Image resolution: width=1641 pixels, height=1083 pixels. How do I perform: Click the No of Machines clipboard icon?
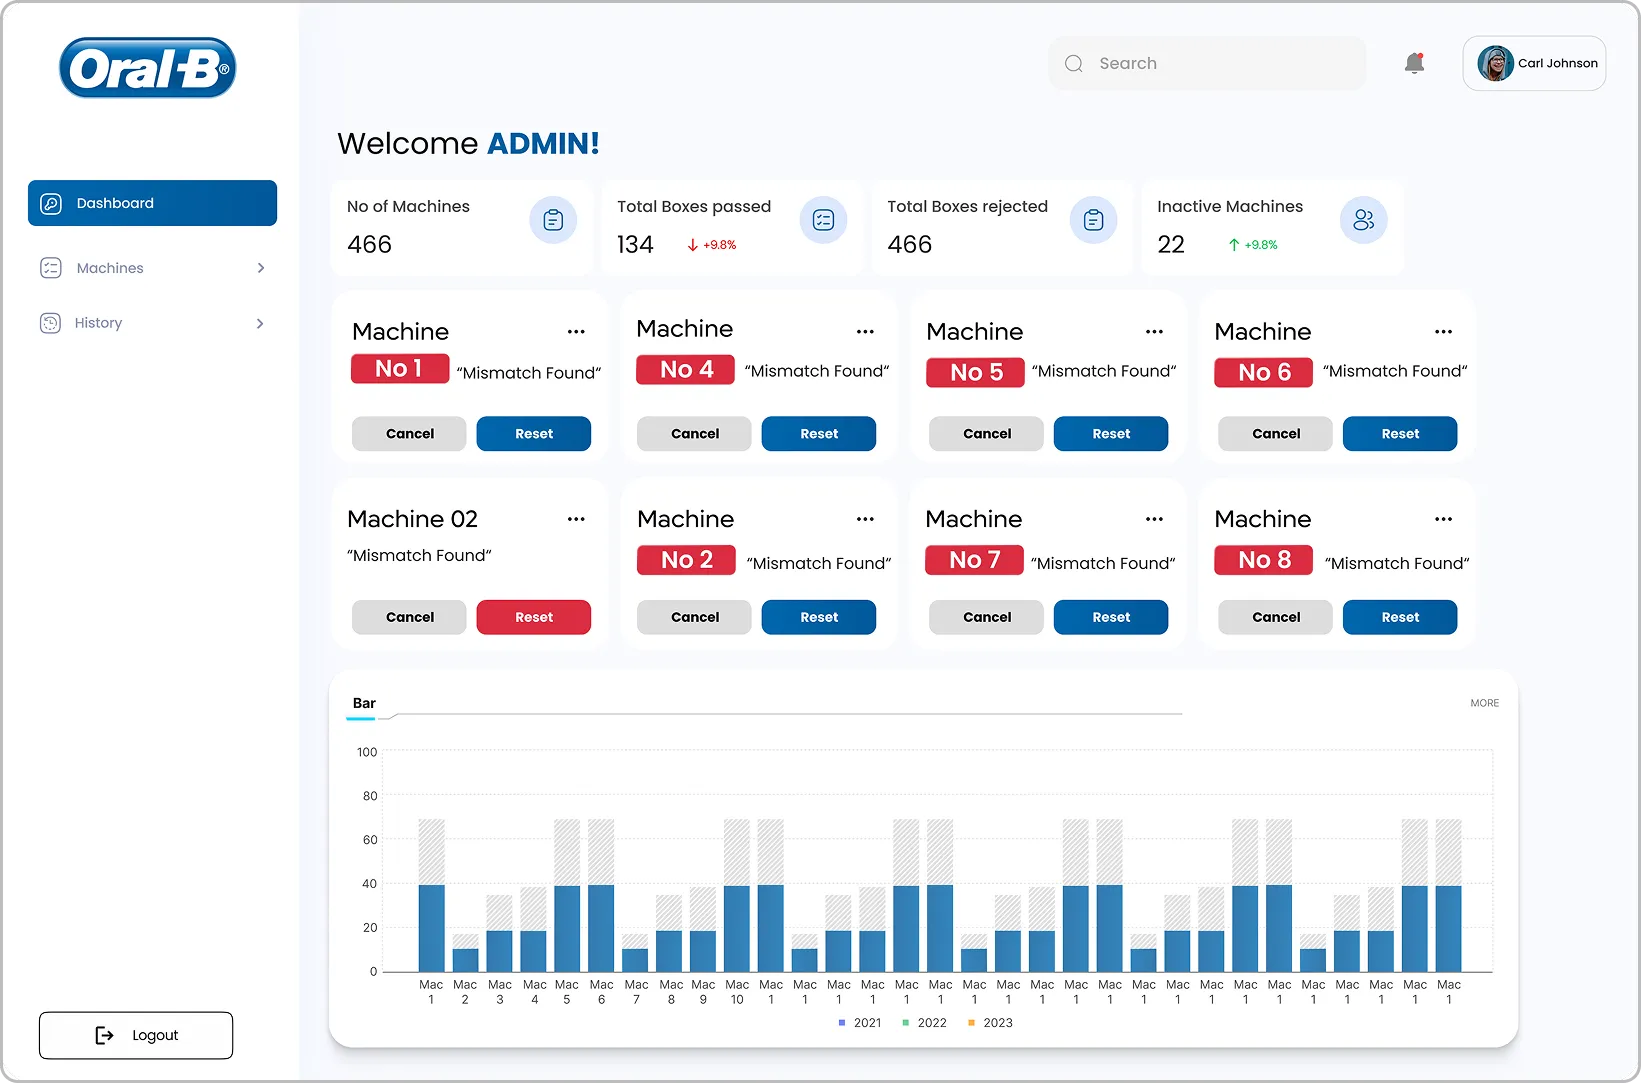click(553, 220)
